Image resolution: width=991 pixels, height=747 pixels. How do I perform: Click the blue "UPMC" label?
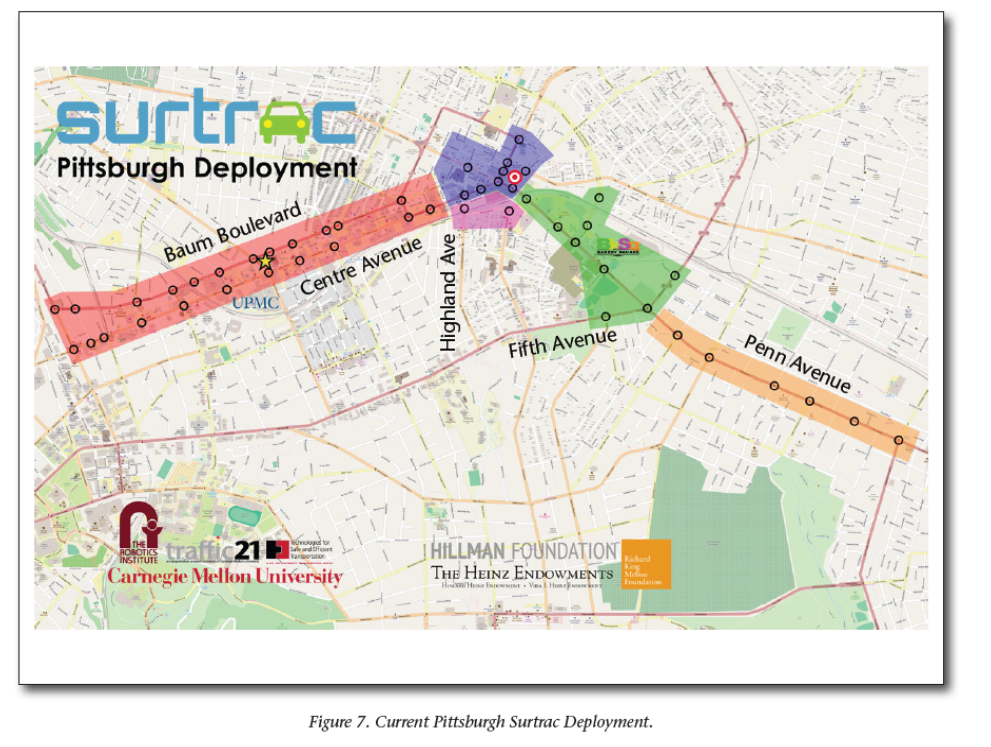[x=255, y=303]
